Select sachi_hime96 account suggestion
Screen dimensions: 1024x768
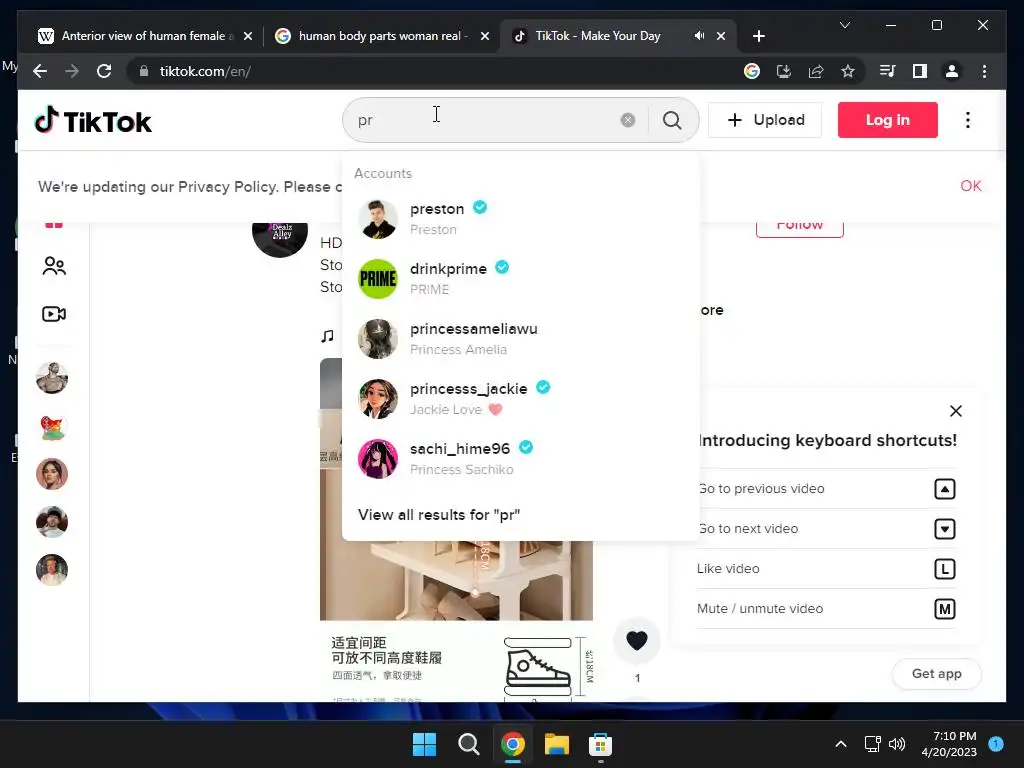click(520, 458)
